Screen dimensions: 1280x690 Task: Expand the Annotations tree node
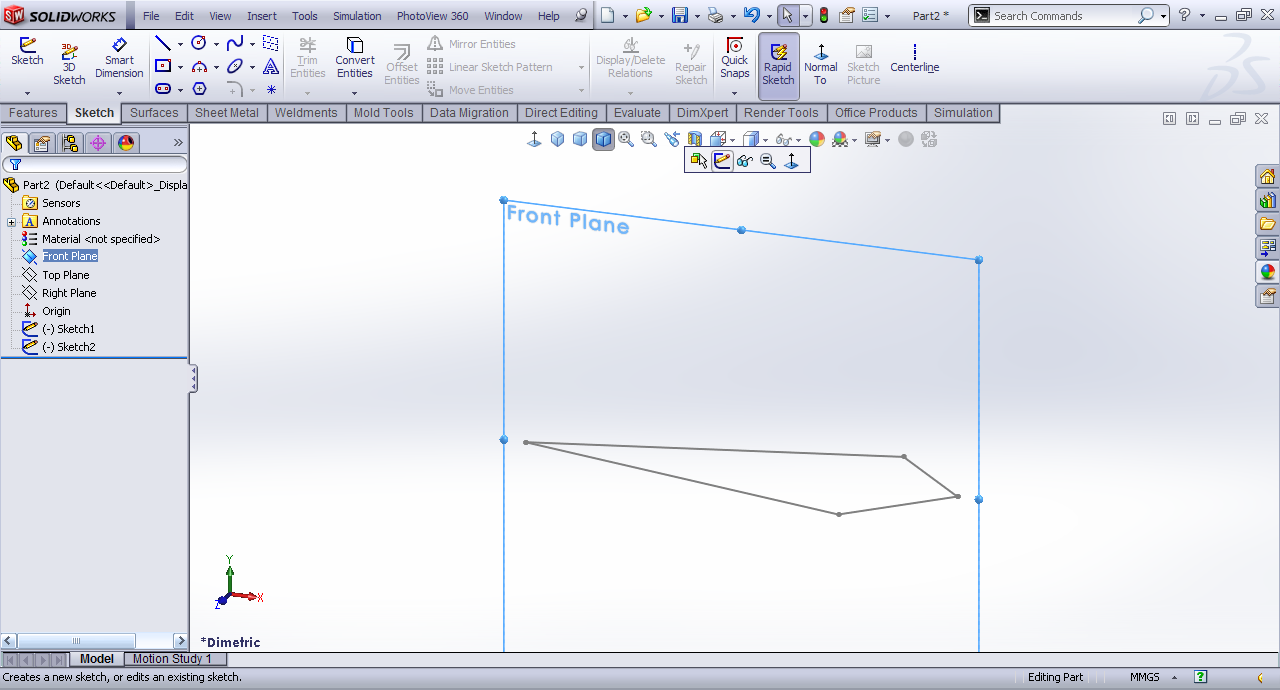click(12, 221)
